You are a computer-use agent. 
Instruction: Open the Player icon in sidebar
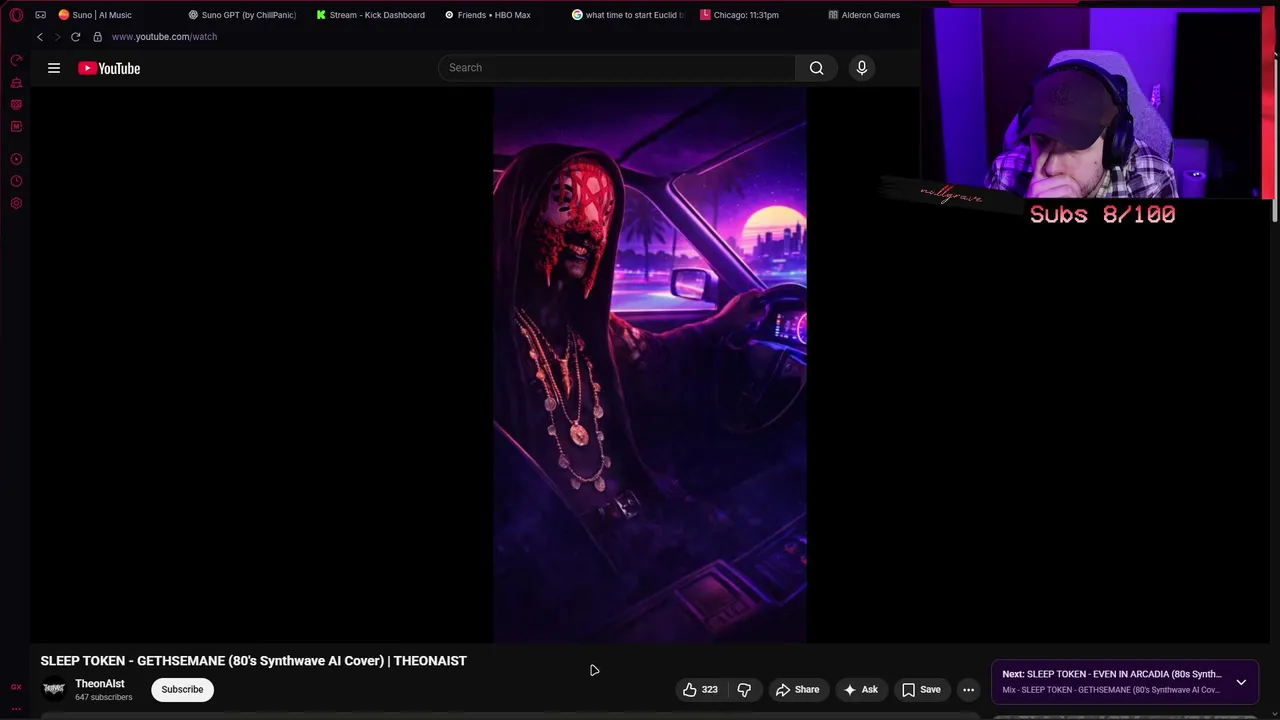click(x=16, y=159)
